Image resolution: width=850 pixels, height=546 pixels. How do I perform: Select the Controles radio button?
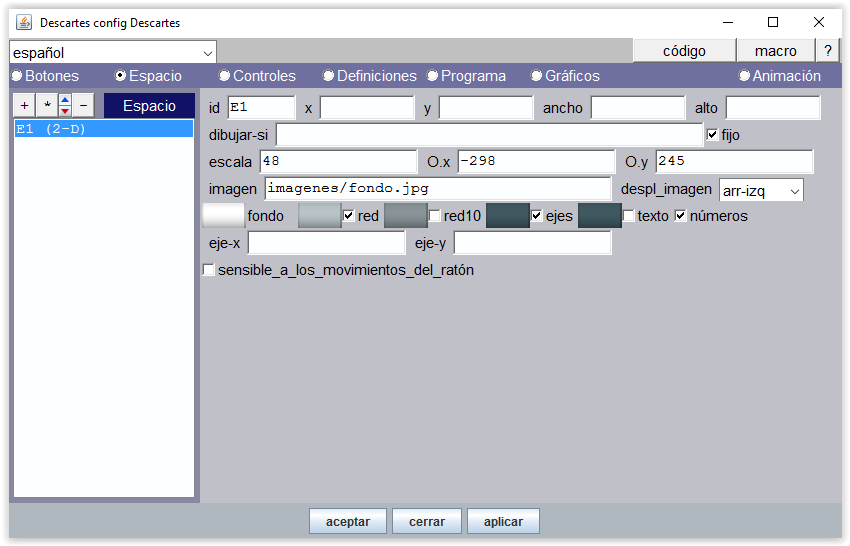click(225, 76)
